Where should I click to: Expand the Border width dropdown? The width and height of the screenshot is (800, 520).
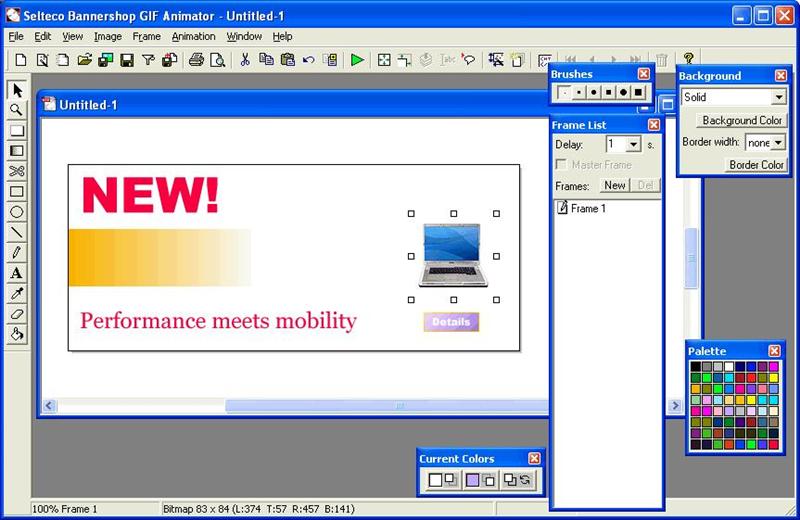point(778,143)
